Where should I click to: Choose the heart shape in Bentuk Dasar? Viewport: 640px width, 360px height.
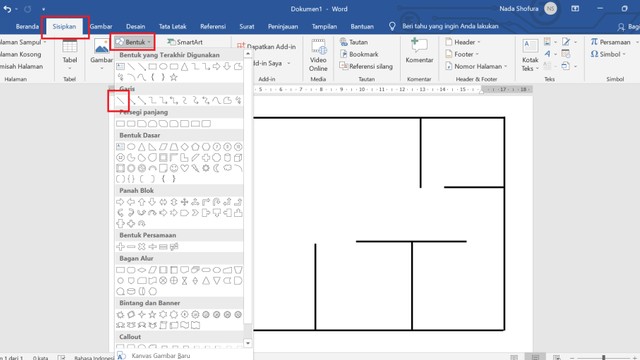click(184, 168)
